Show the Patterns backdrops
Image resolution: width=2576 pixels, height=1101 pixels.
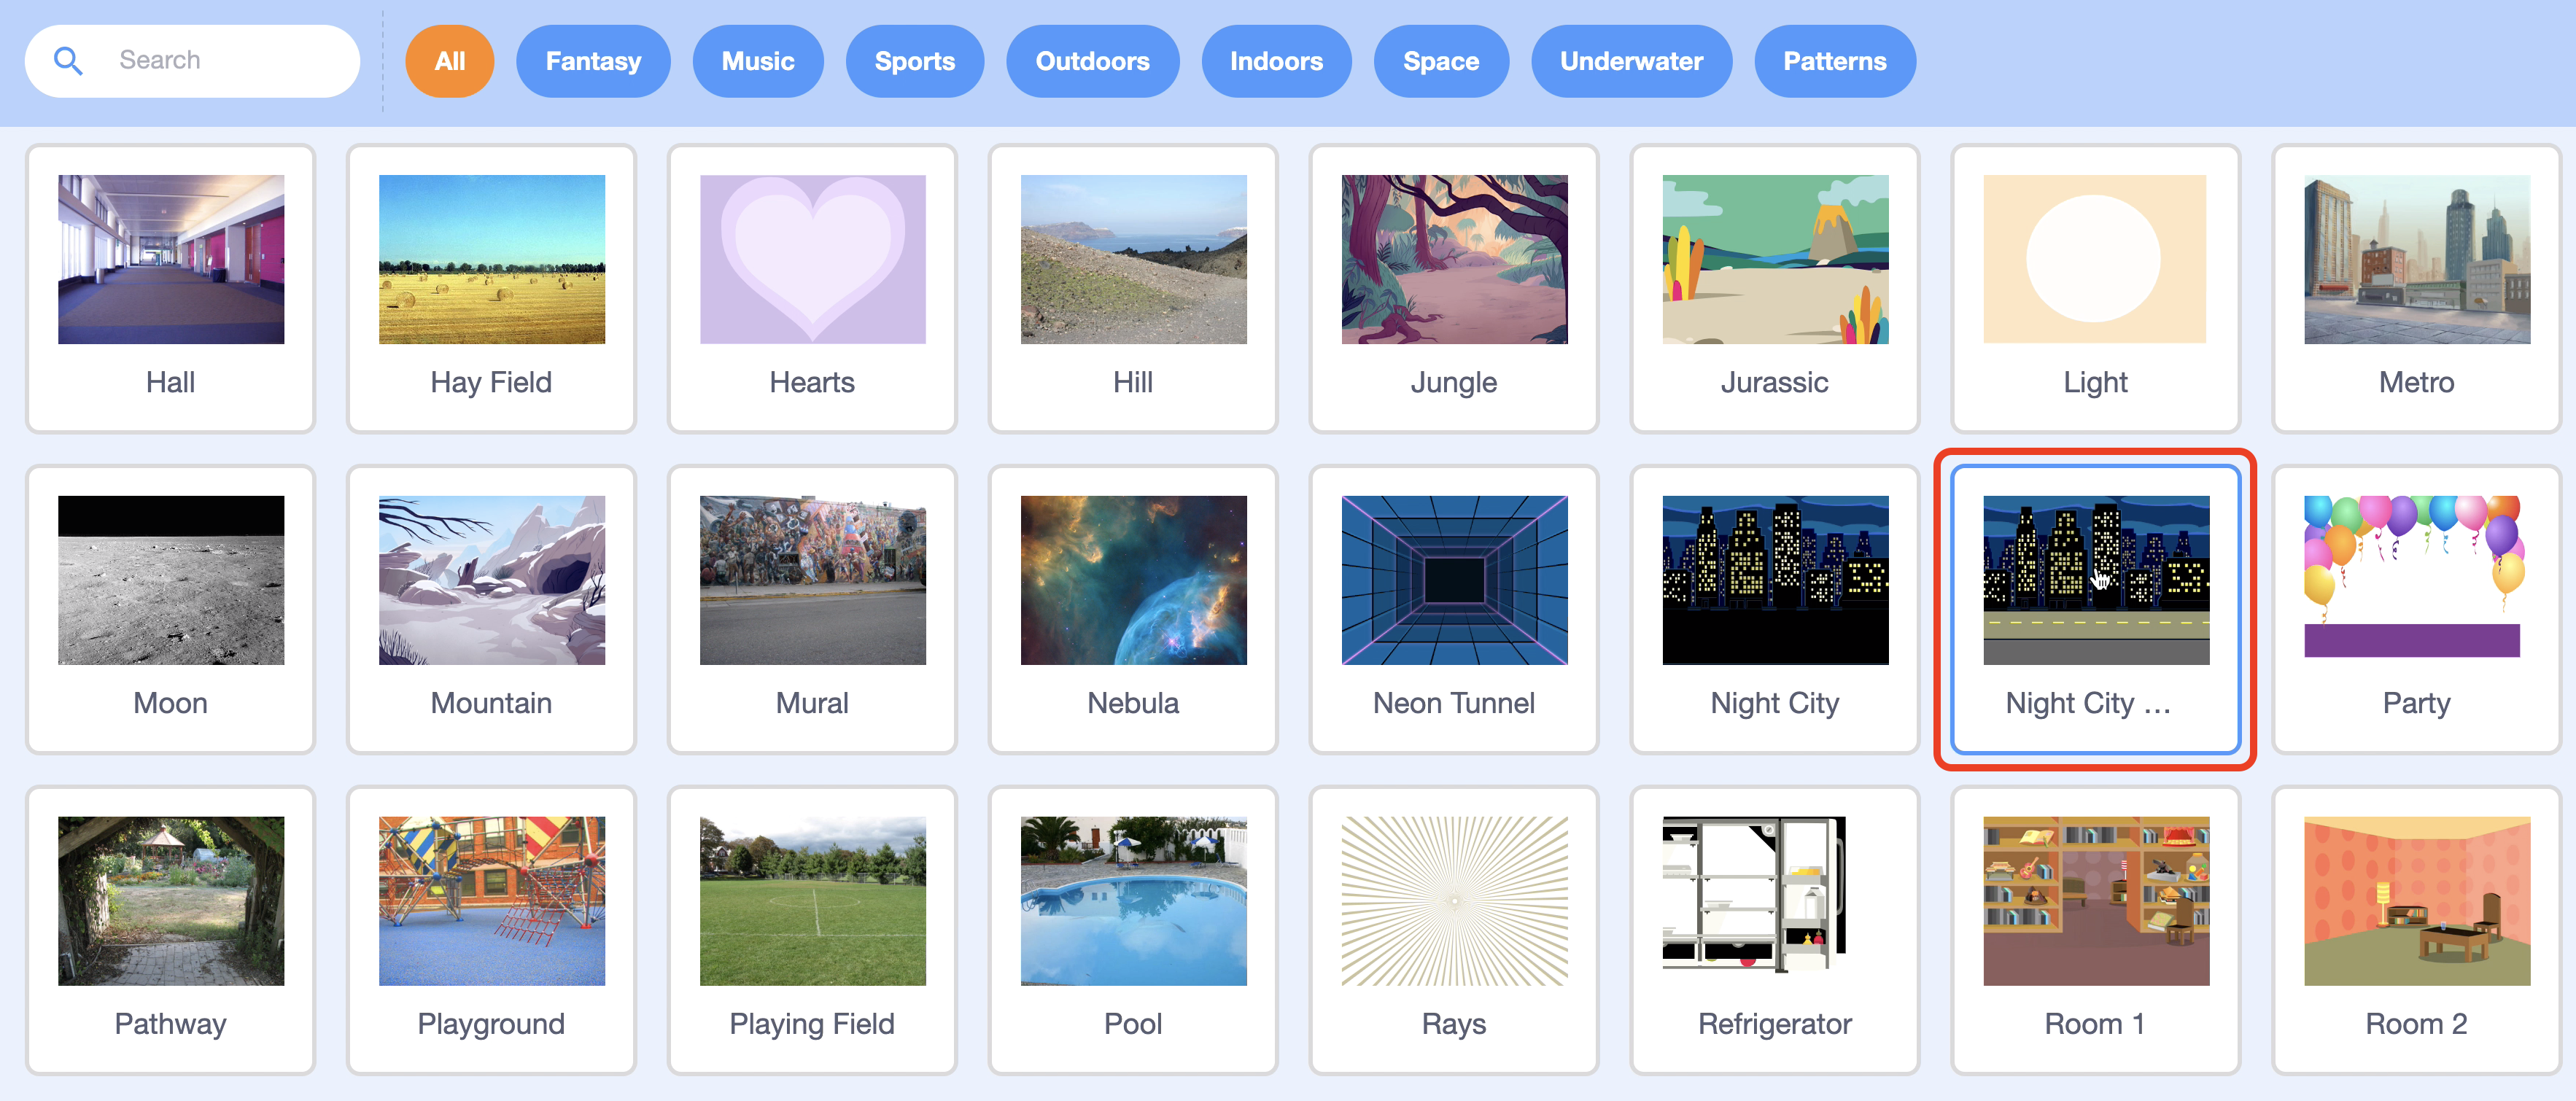(1834, 61)
